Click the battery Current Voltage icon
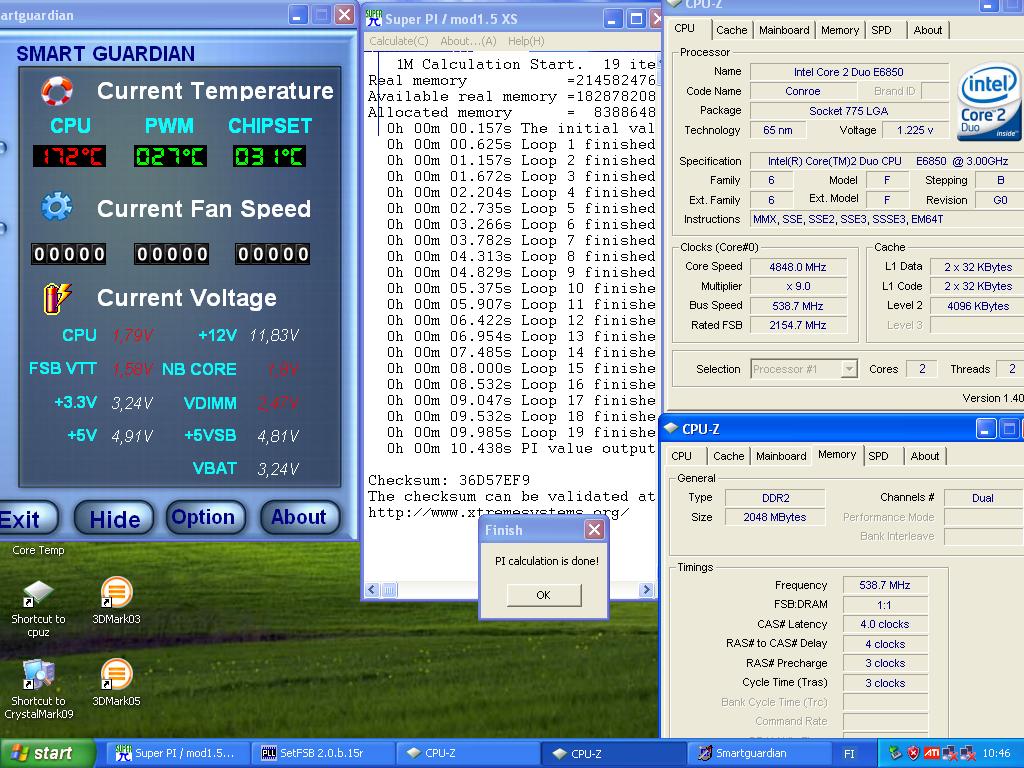Screen dimensions: 1024x768 pyautogui.click(x=57, y=298)
